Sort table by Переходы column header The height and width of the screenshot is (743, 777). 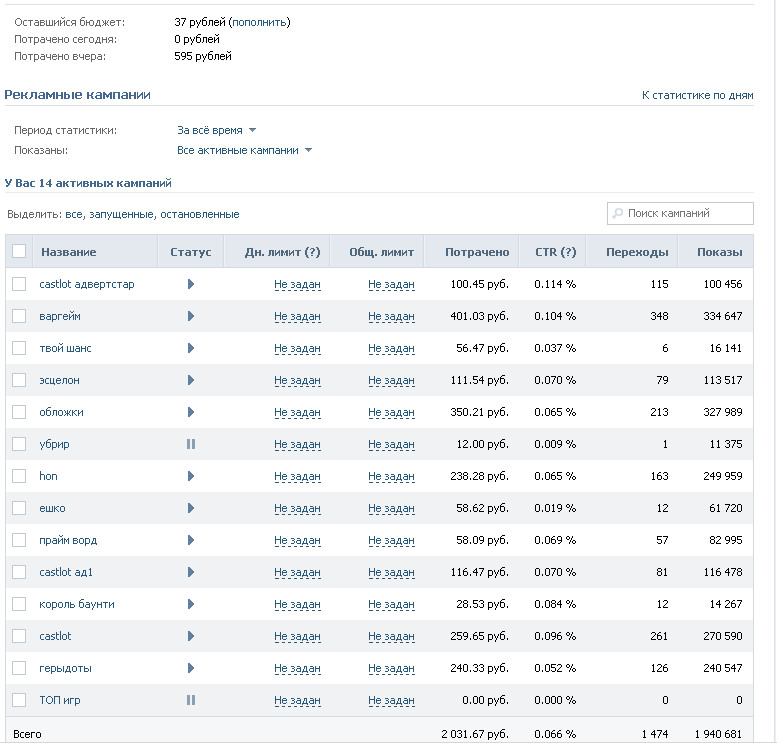tap(637, 252)
